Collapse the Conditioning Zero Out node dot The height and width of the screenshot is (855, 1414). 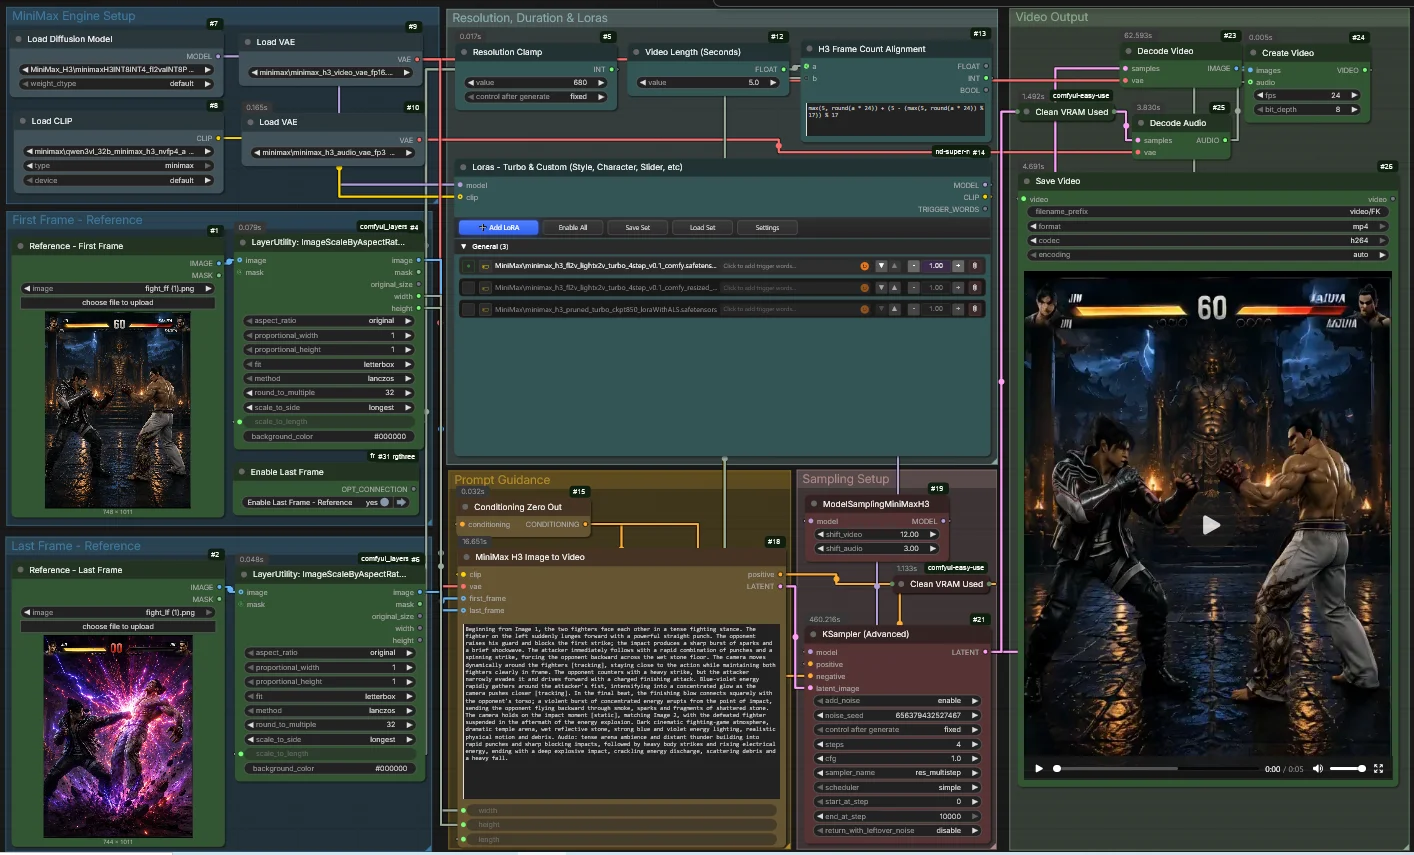pos(465,507)
